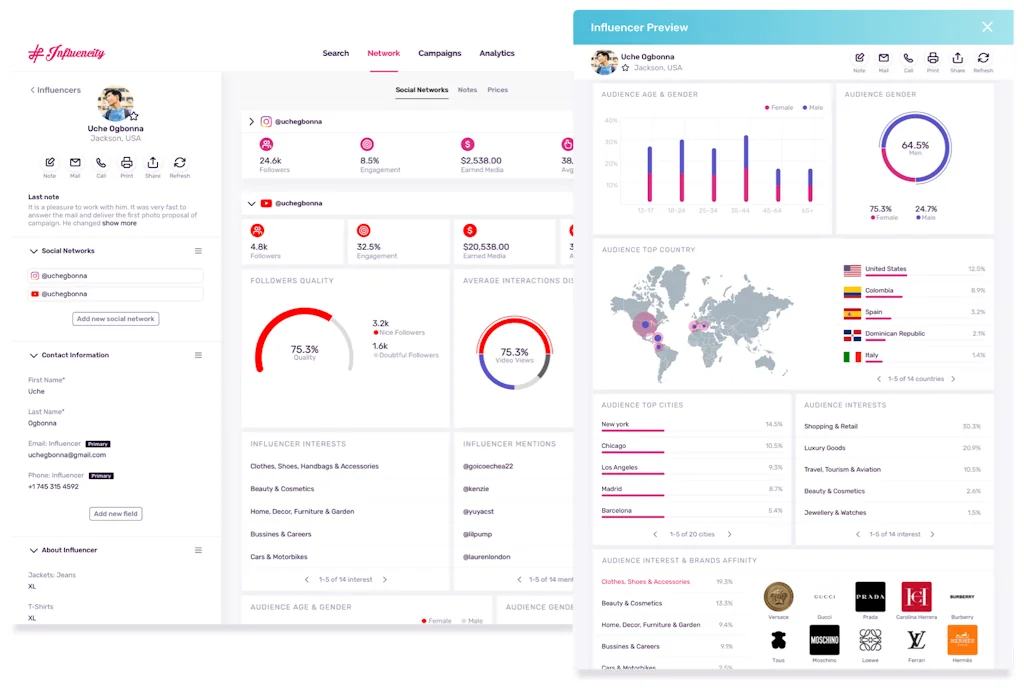Toggle the Female legend in Audience Age chart
Image resolution: width=1024 pixels, height=690 pixels.
point(779,108)
